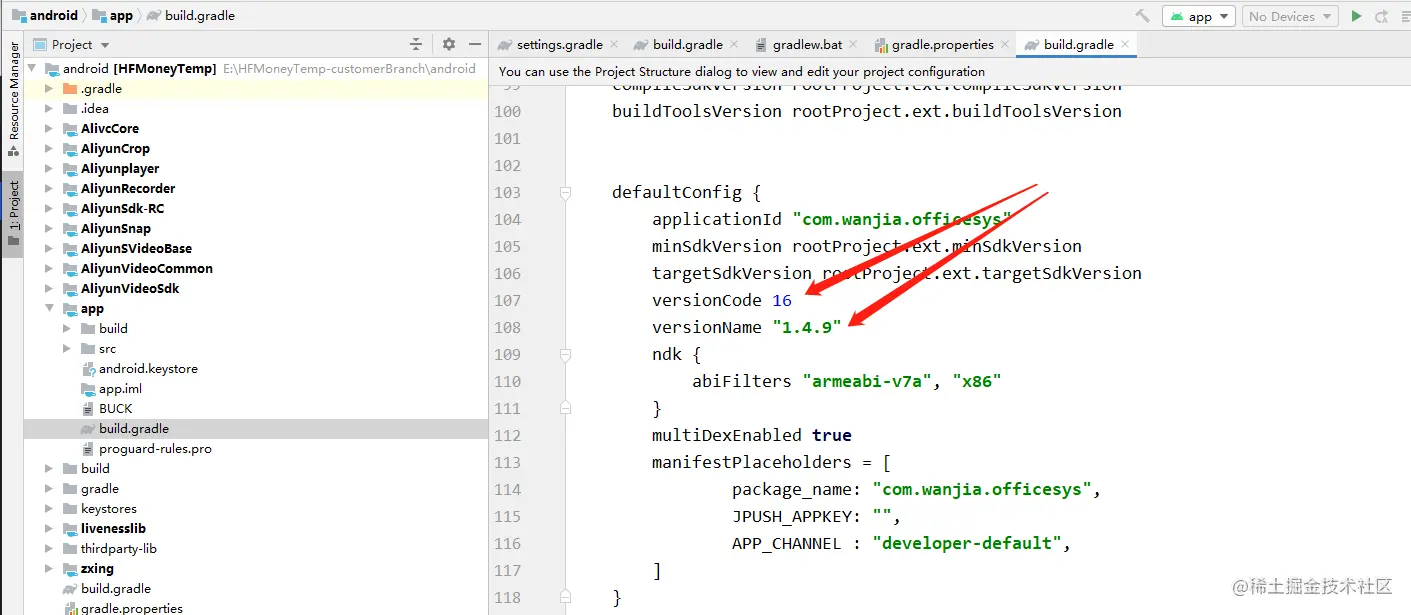Click the applicationId "com.wanjia.officesys" string
The width and height of the screenshot is (1411, 615).
(902, 219)
